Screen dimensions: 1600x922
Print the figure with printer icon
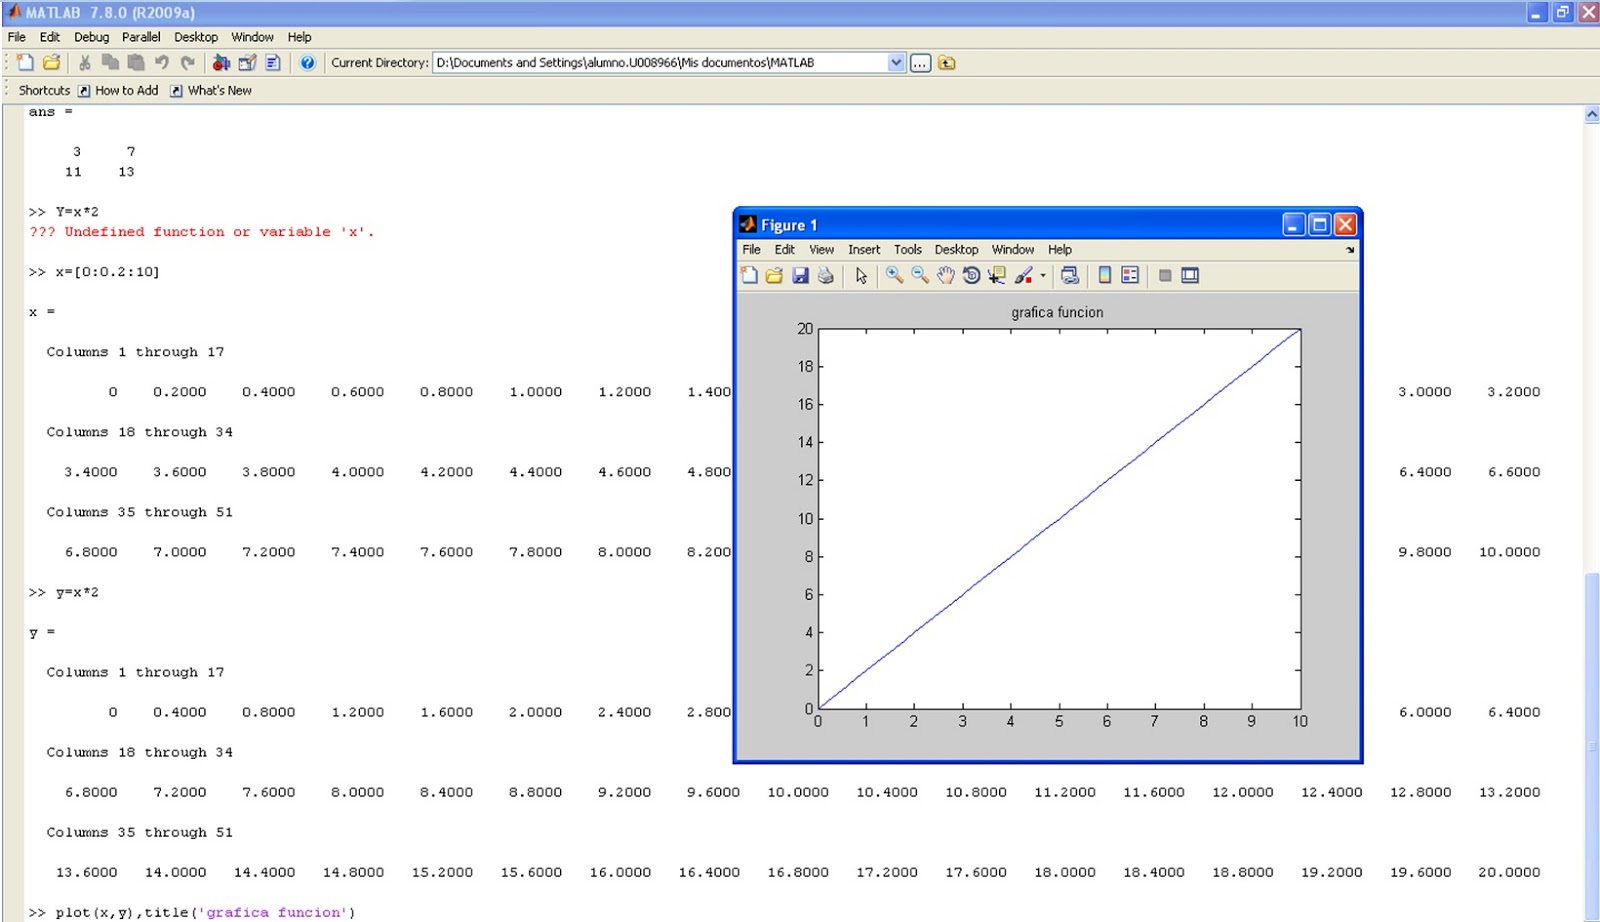[825, 275]
